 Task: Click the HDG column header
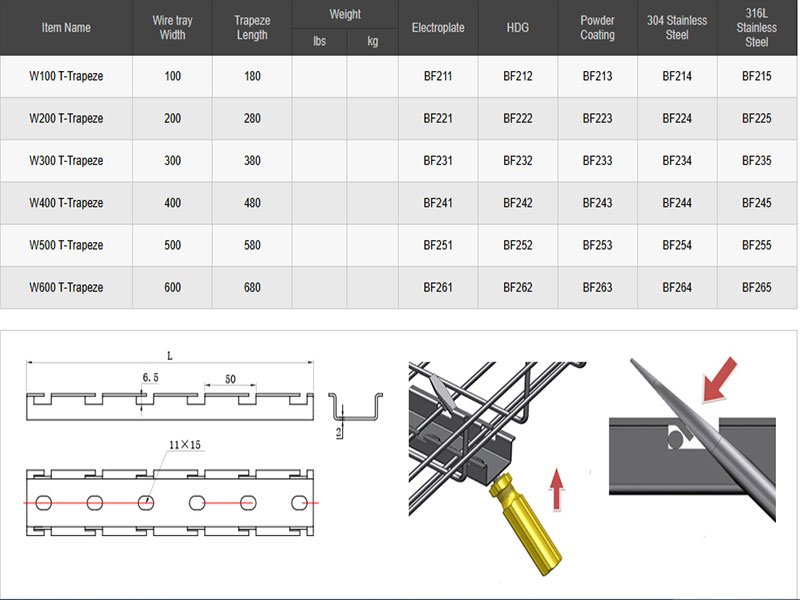pyautogui.click(x=518, y=28)
